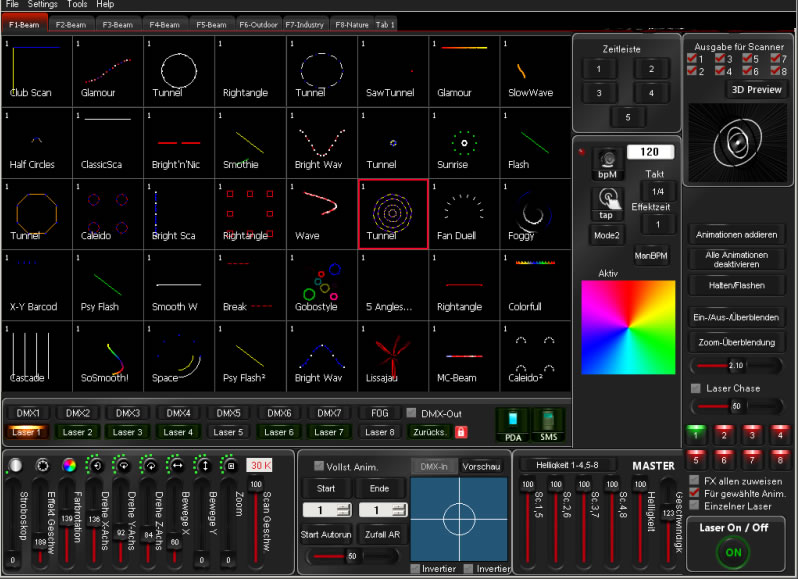The height and width of the screenshot is (579, 798).
Task: Click the Mode2 button
Action: 607,235
